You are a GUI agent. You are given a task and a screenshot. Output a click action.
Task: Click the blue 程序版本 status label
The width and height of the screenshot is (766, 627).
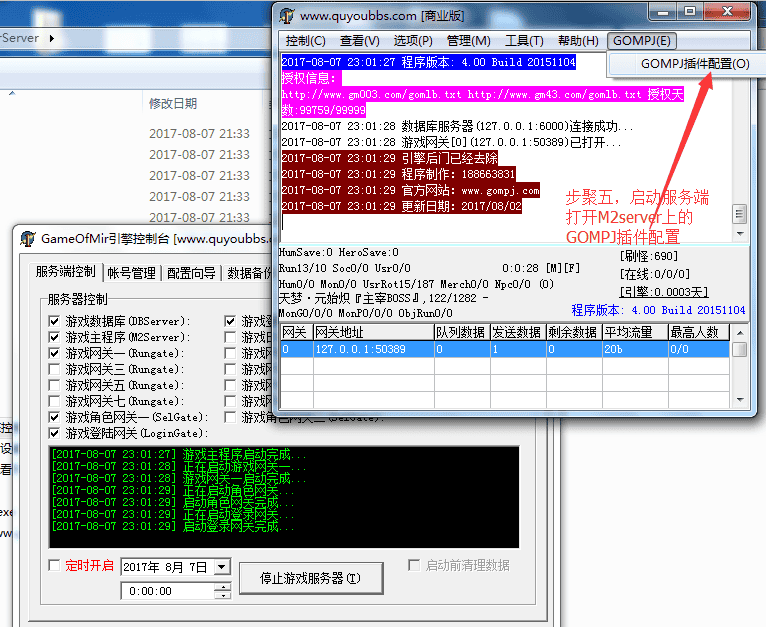[x=658, y=310]
